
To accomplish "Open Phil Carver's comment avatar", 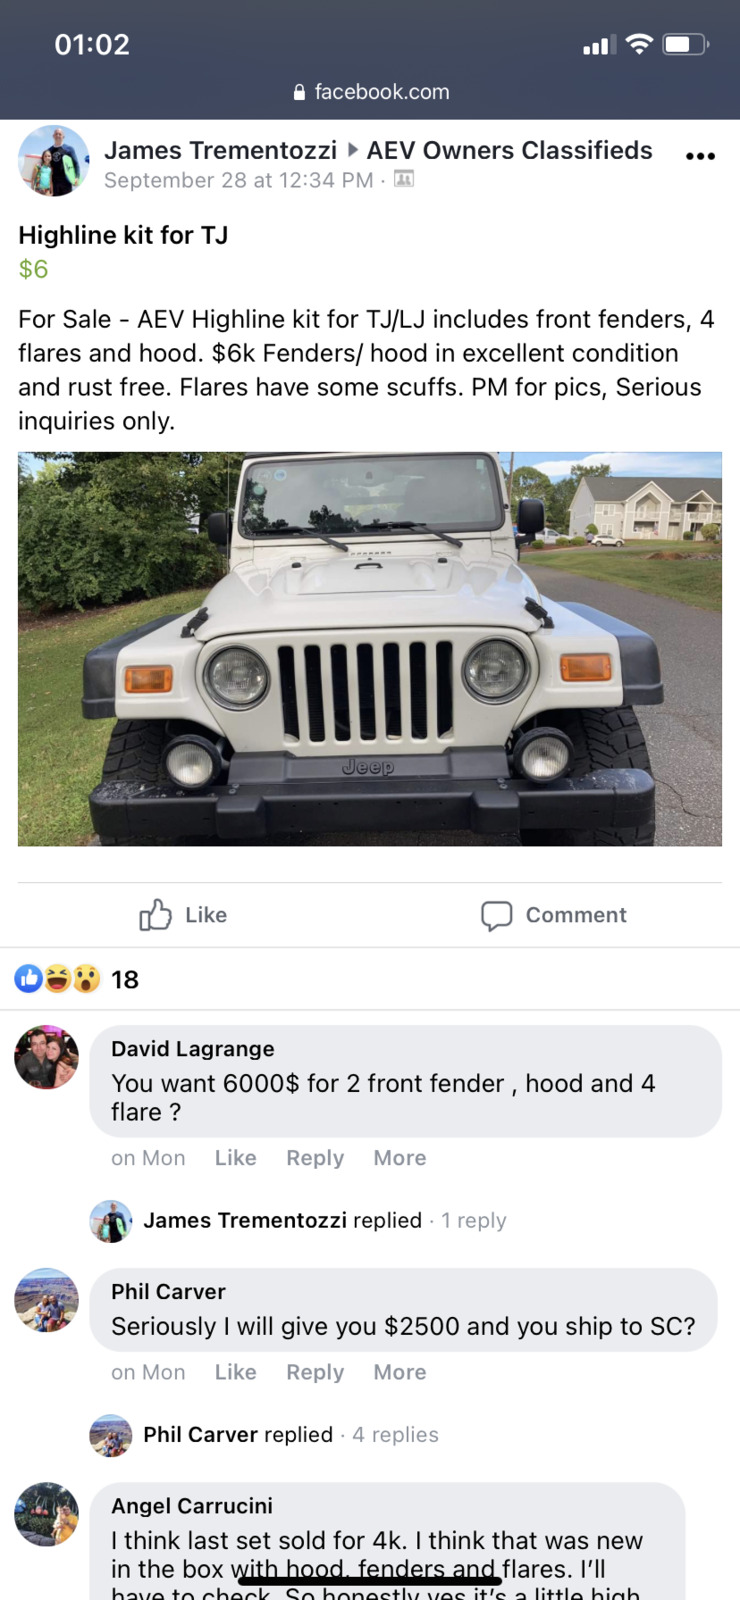I will click(46, 1300).
